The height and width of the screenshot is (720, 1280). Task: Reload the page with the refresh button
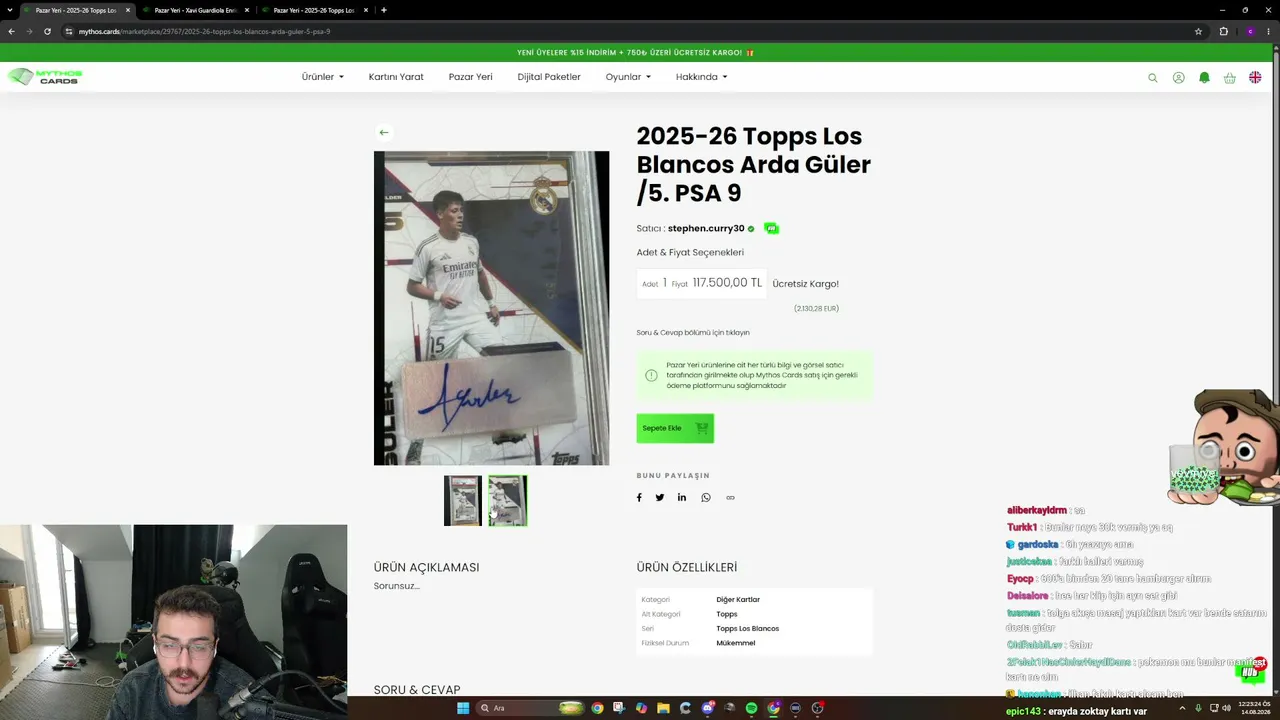click(47, 31)
